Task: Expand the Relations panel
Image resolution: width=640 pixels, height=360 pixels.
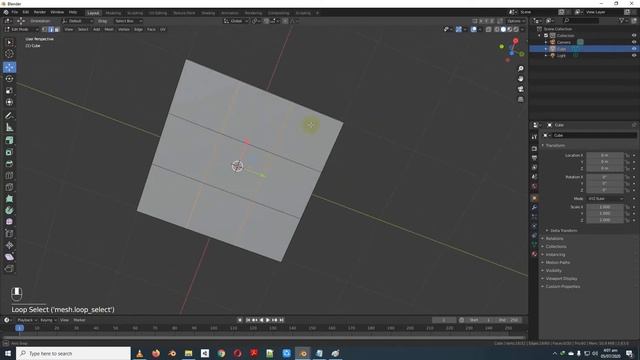Action: pyautogui.click(x=554, y=238)
